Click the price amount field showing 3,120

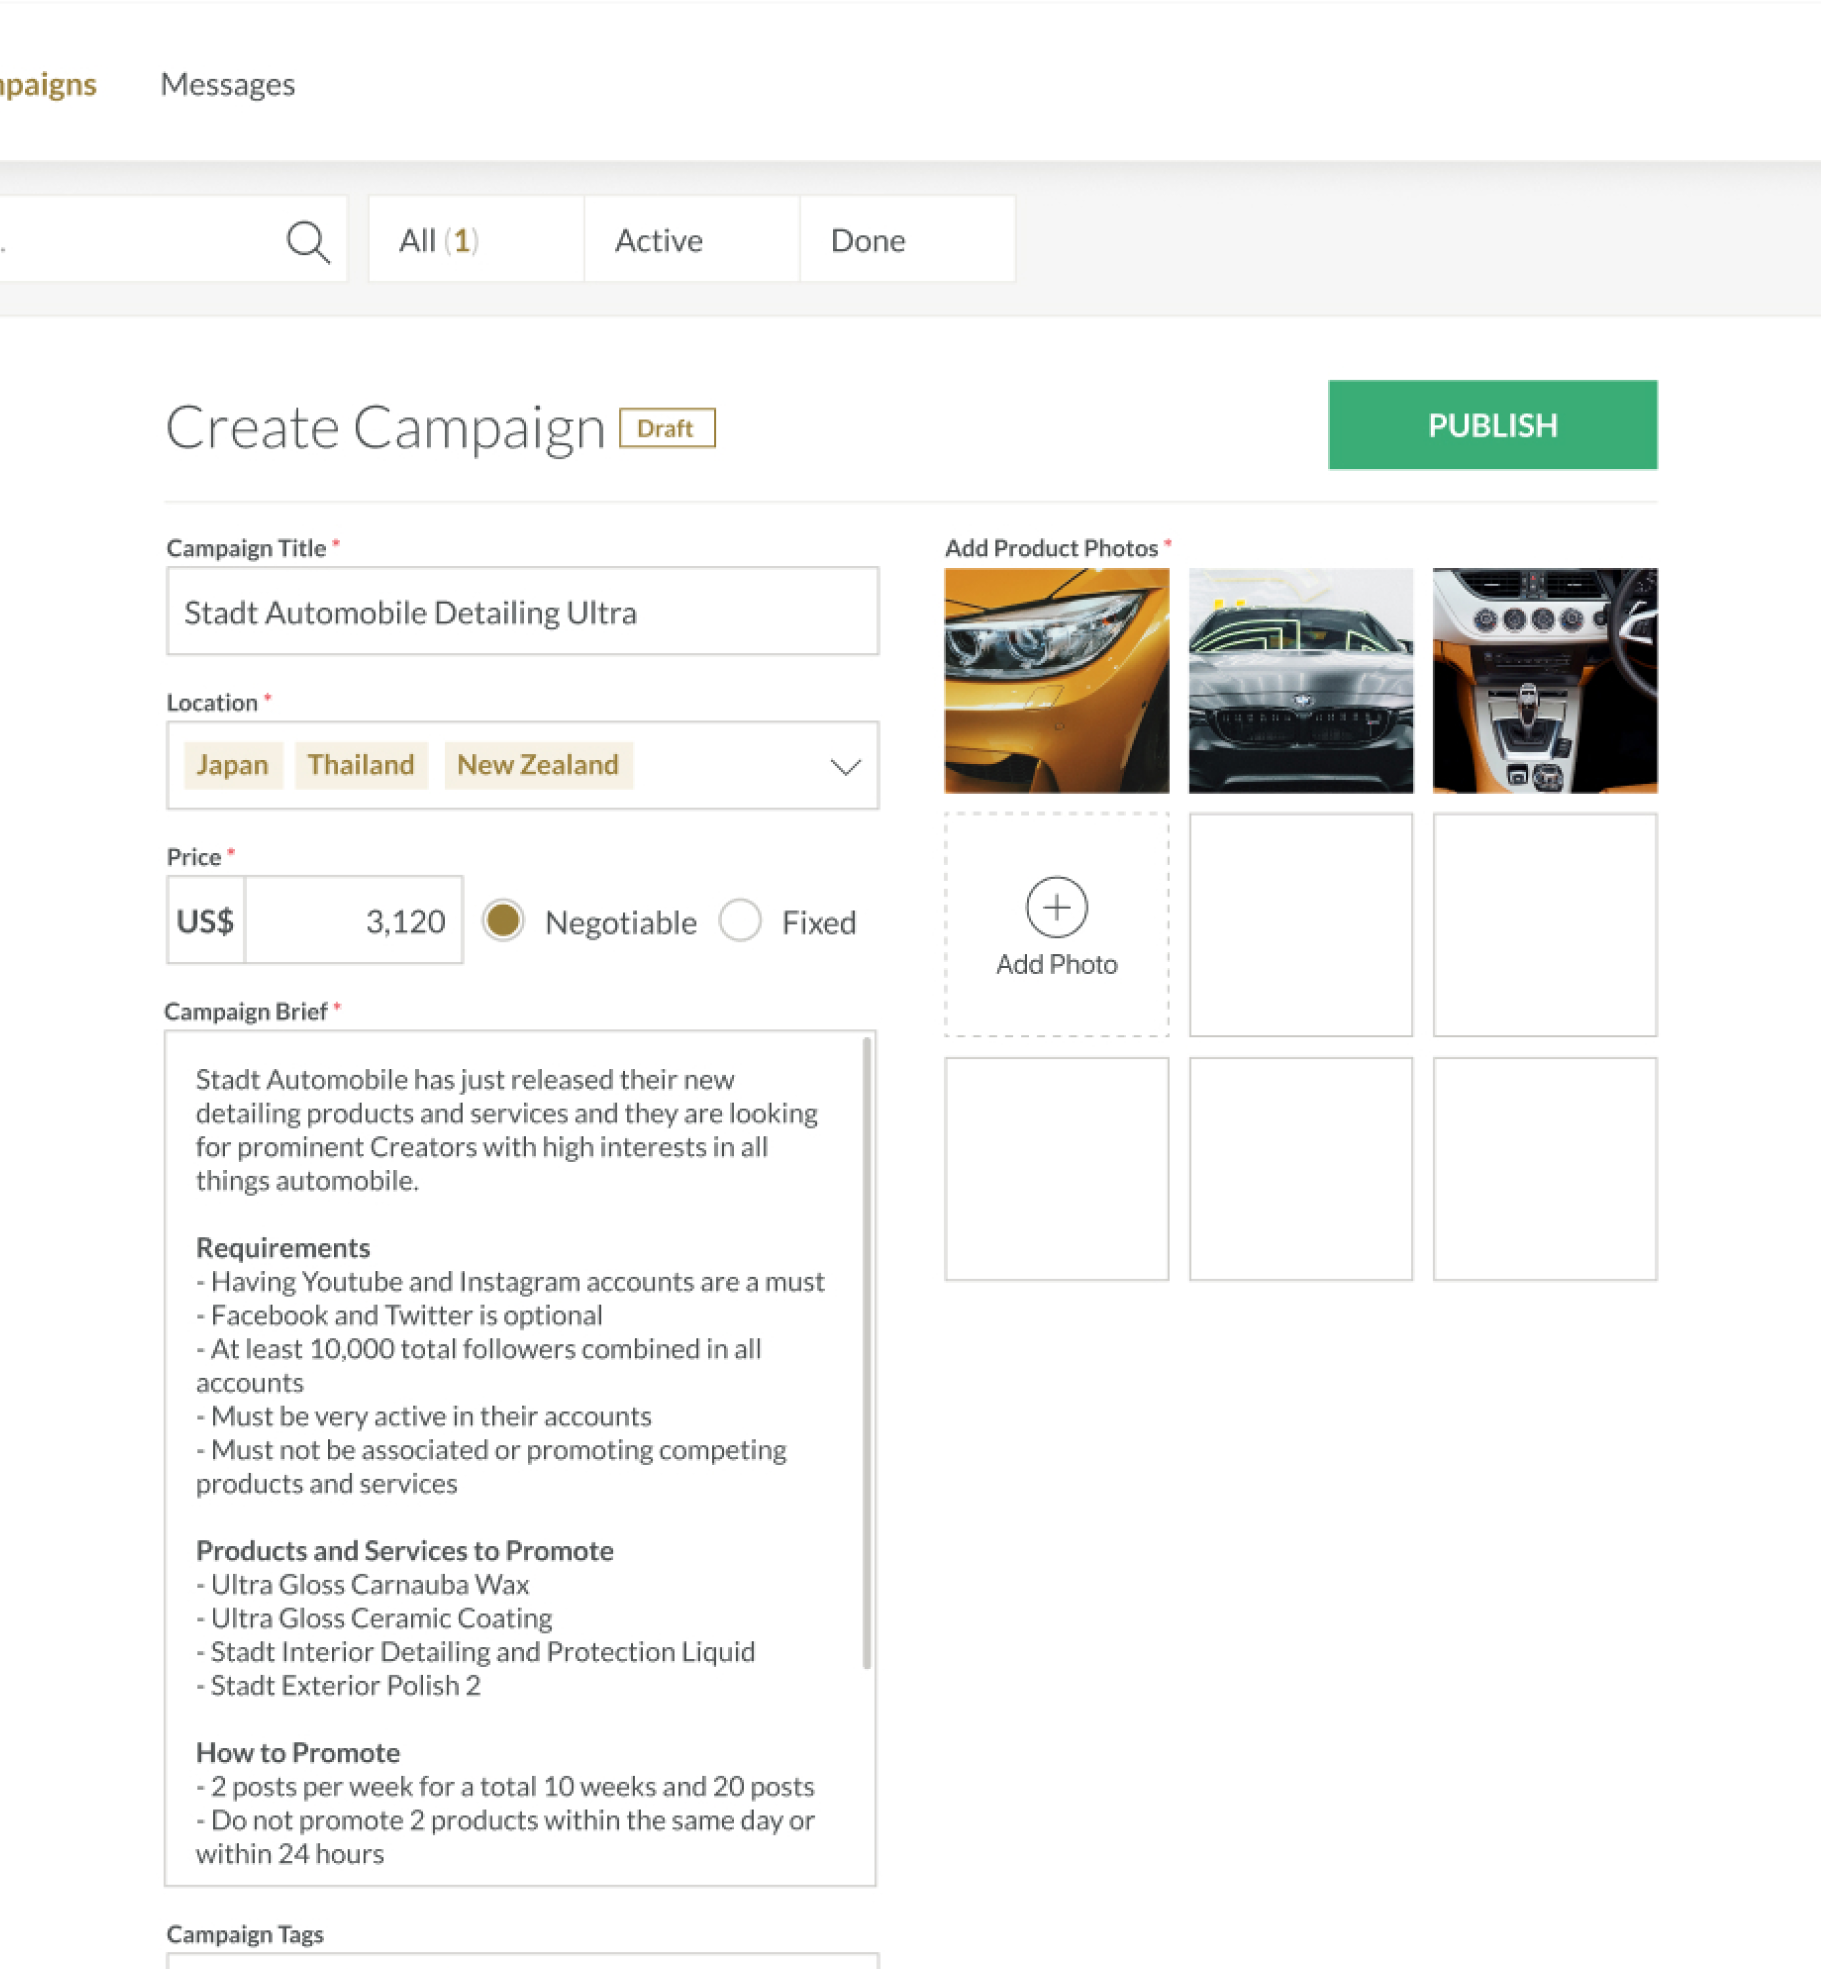pyautogui.click(x=354, y=920)
